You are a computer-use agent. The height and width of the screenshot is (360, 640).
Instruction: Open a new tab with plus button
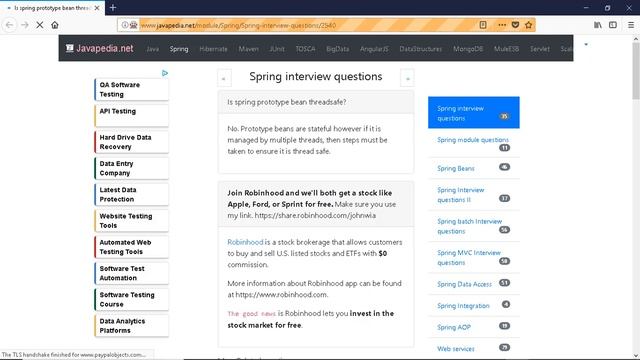click(113, 7)
